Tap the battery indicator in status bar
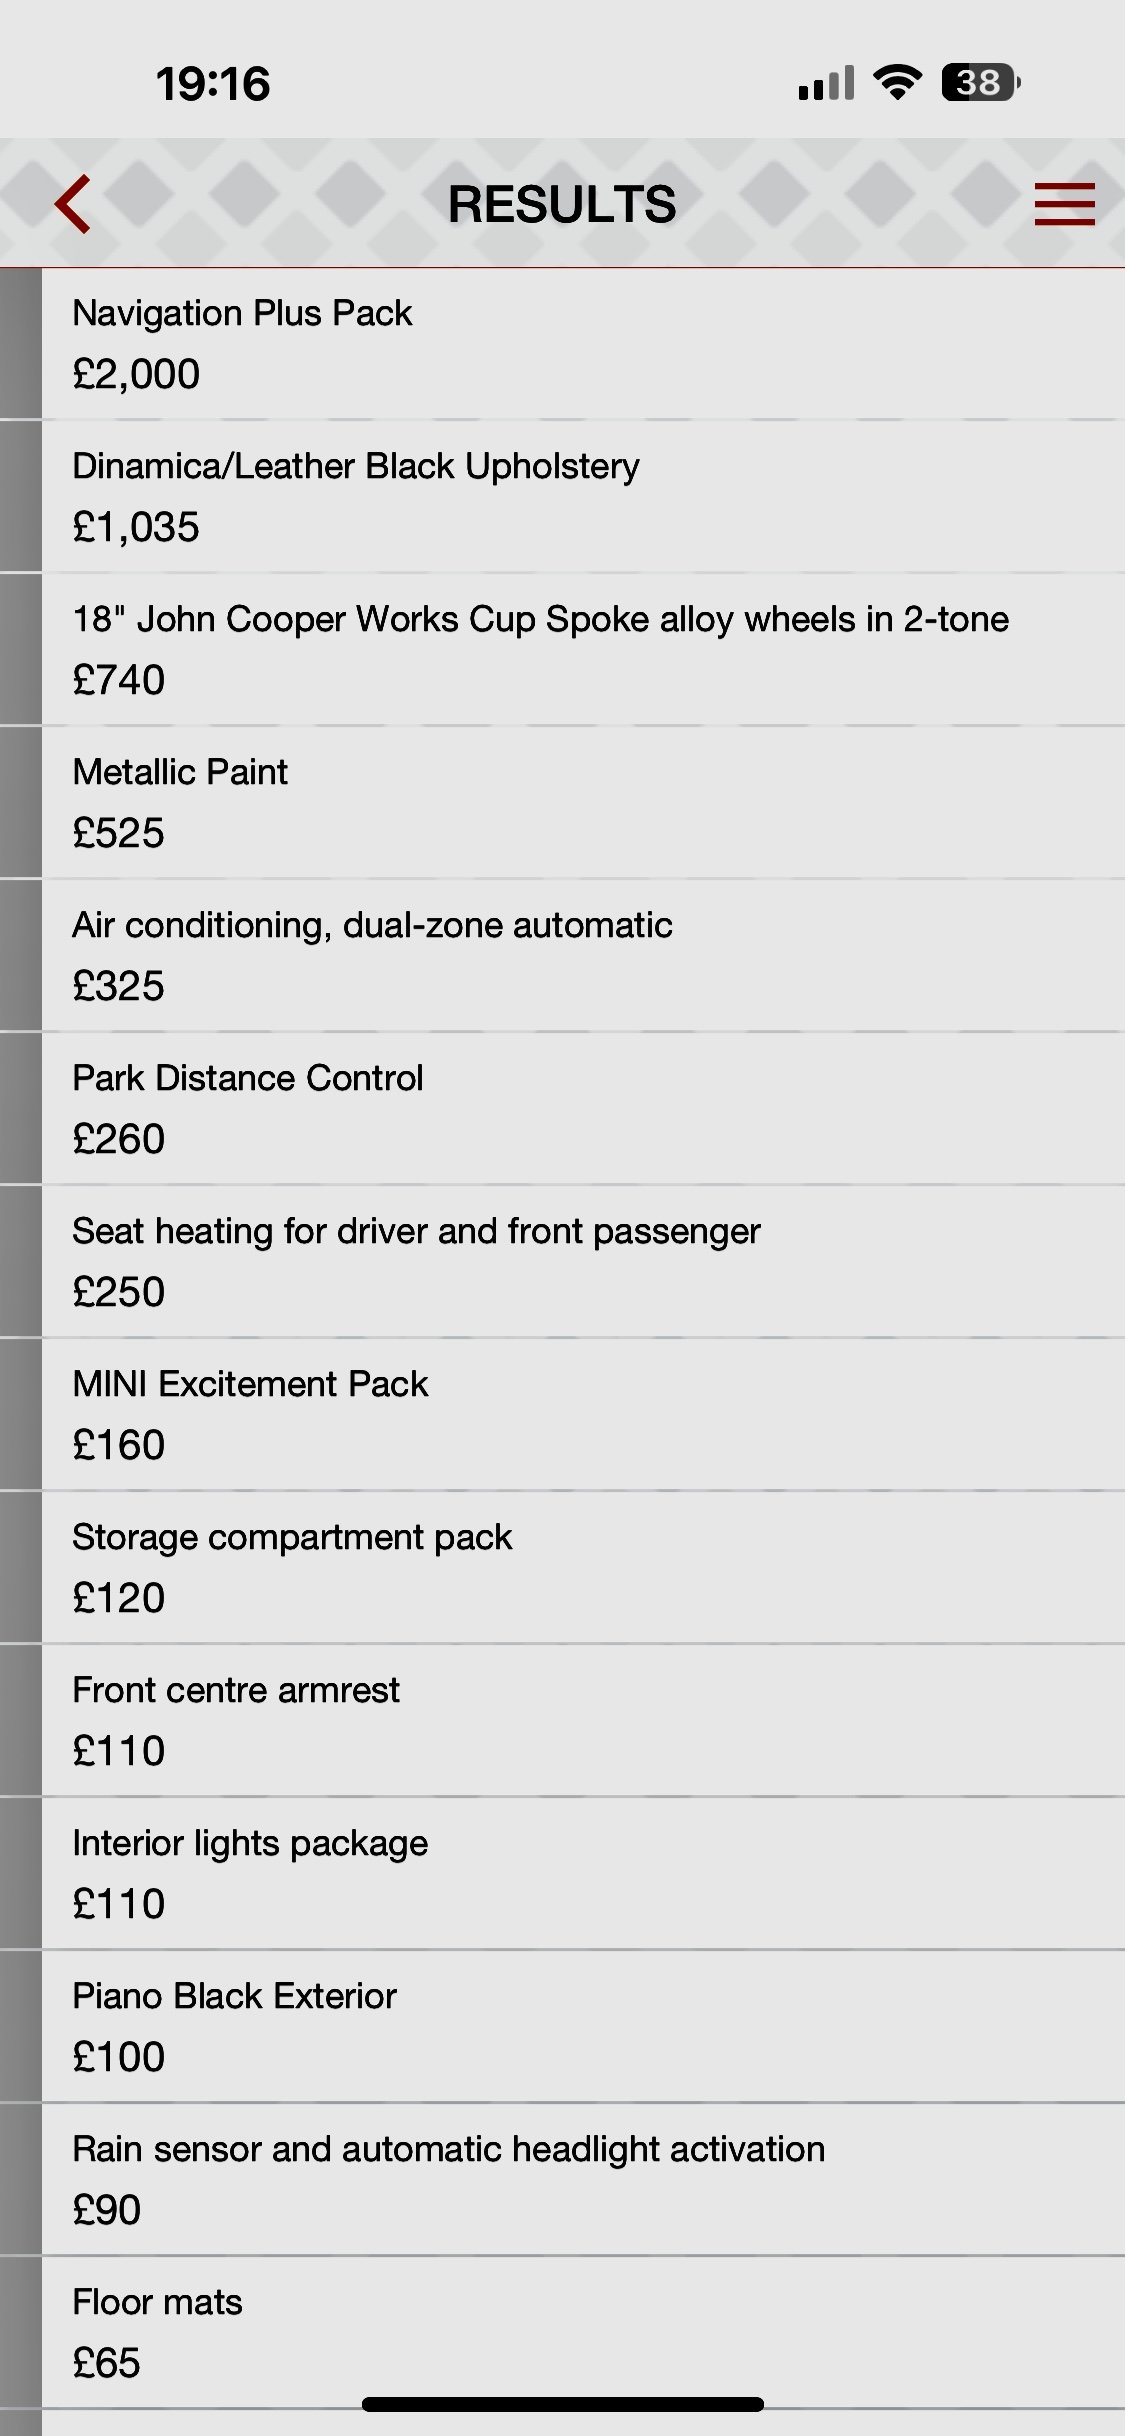 click(x=980, y=83)
